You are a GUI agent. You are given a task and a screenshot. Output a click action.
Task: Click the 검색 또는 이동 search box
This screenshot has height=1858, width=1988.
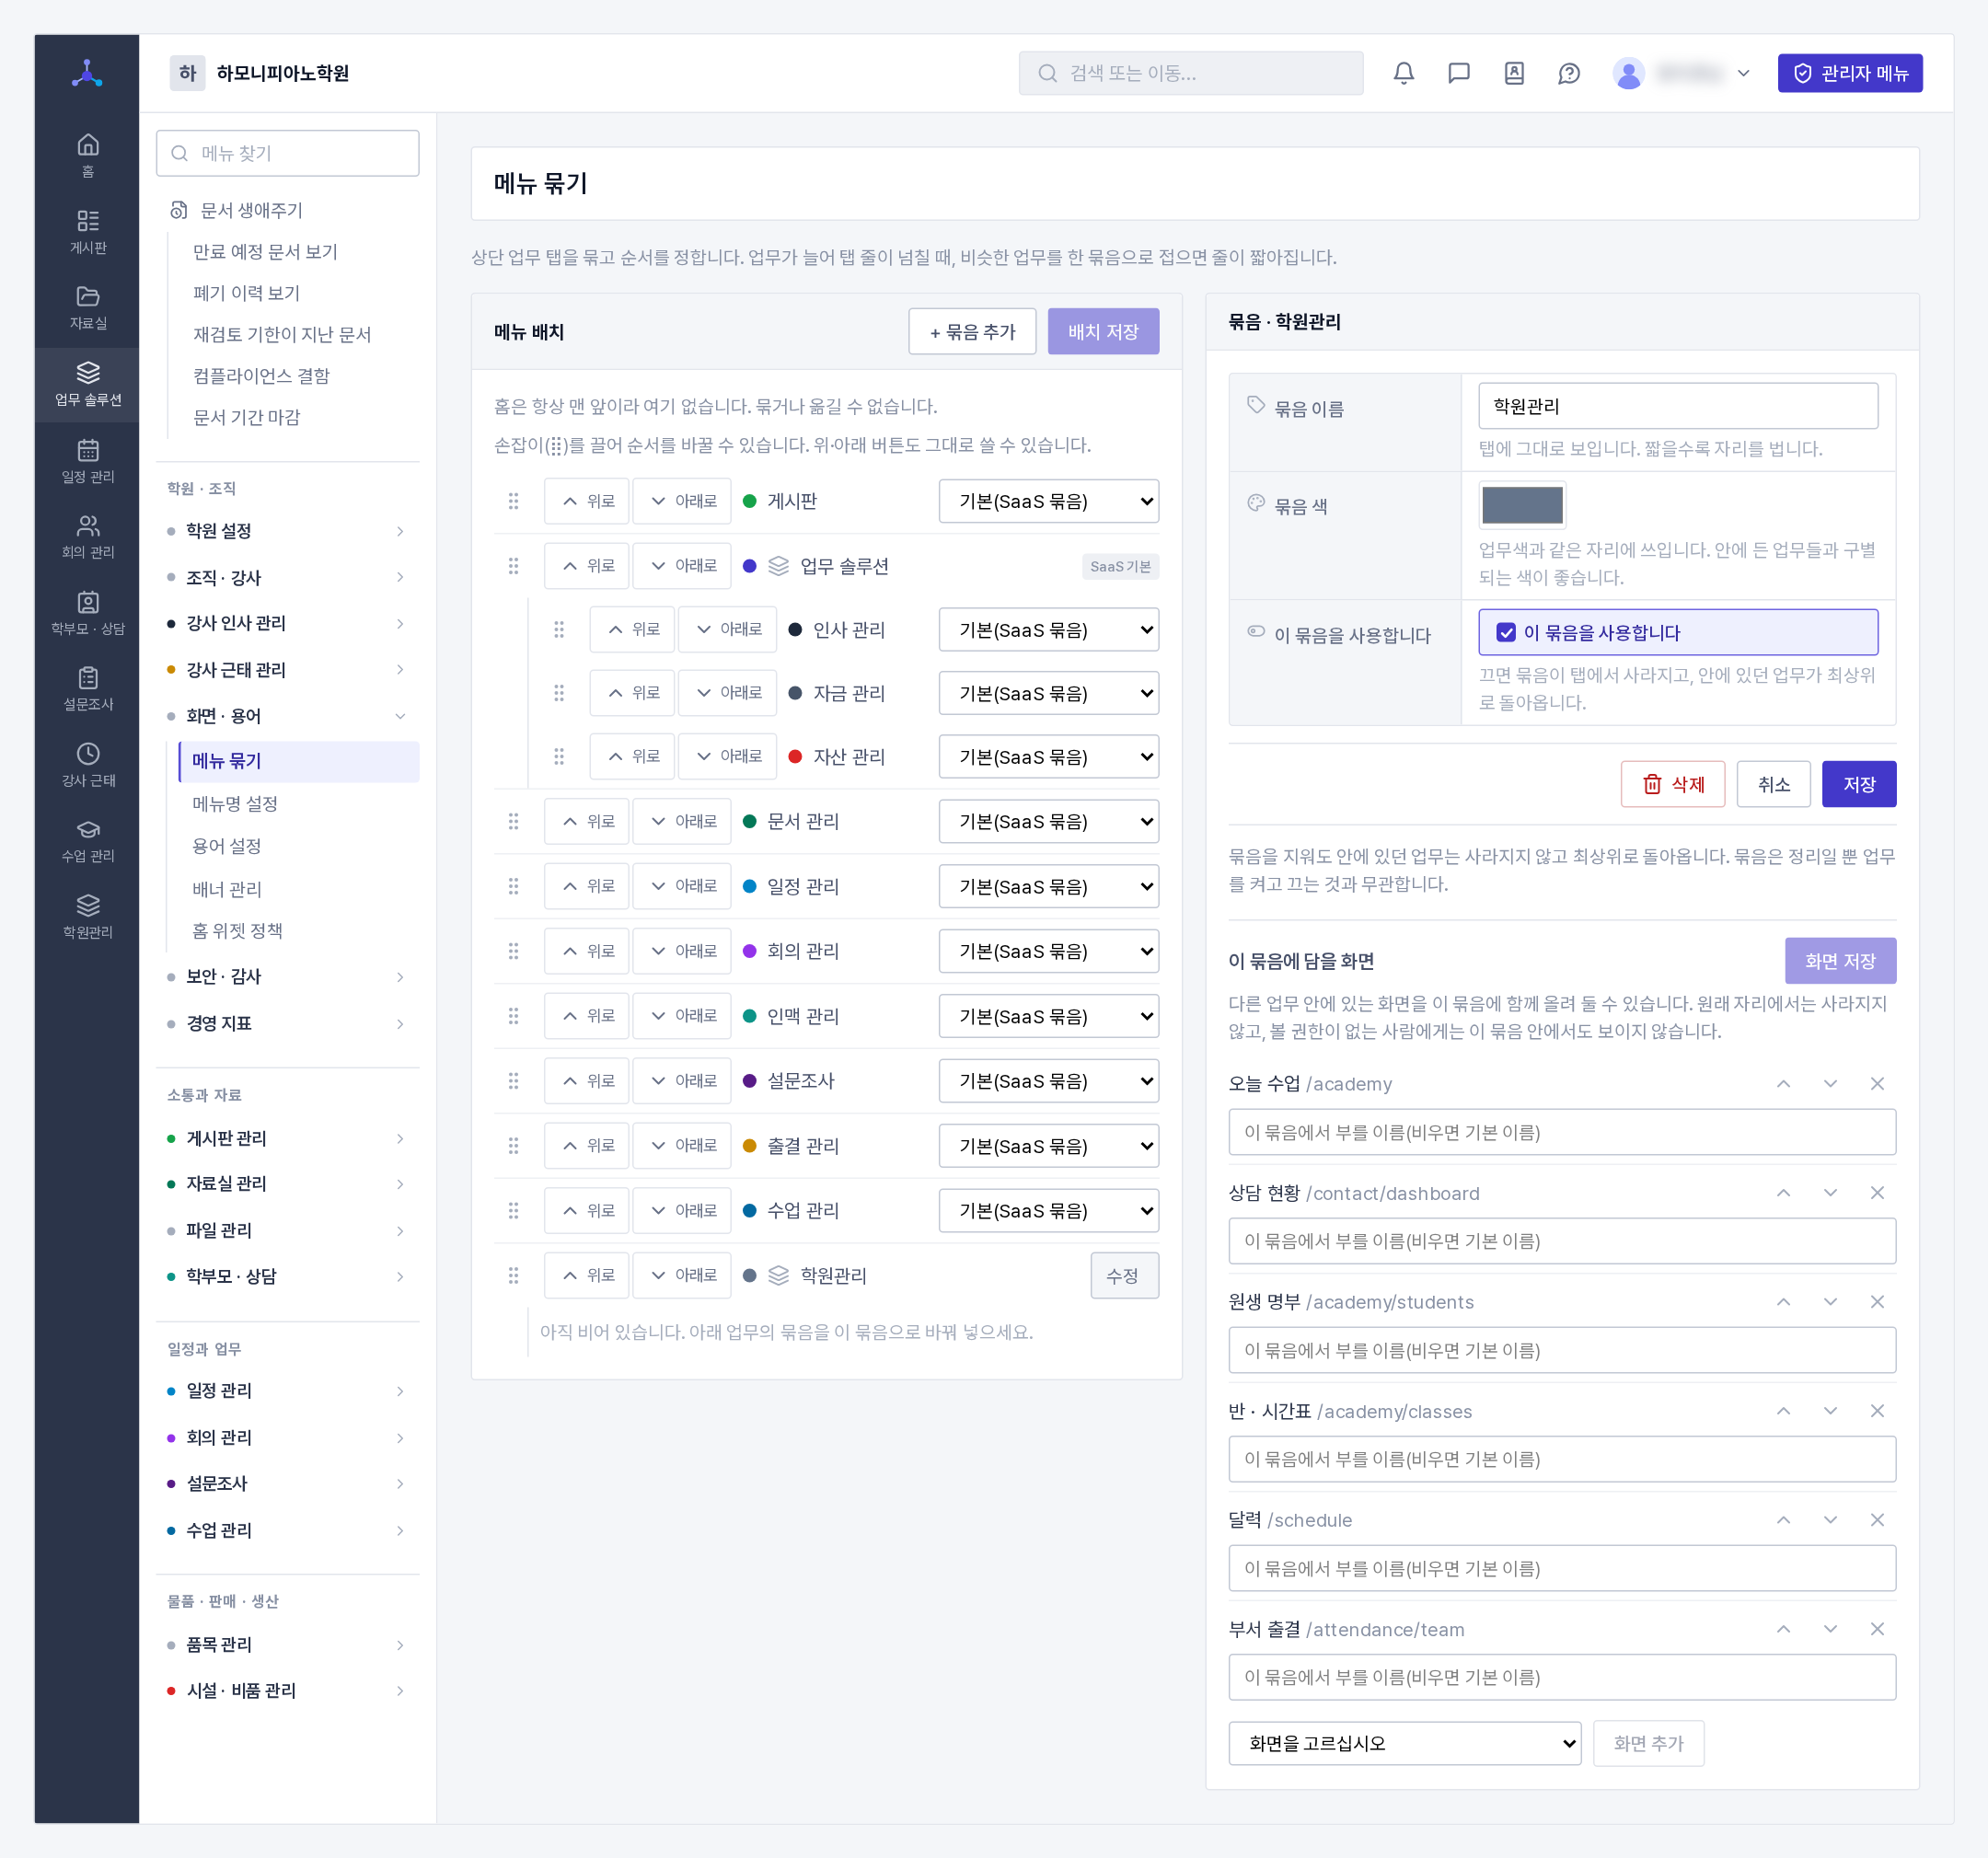1190,73
